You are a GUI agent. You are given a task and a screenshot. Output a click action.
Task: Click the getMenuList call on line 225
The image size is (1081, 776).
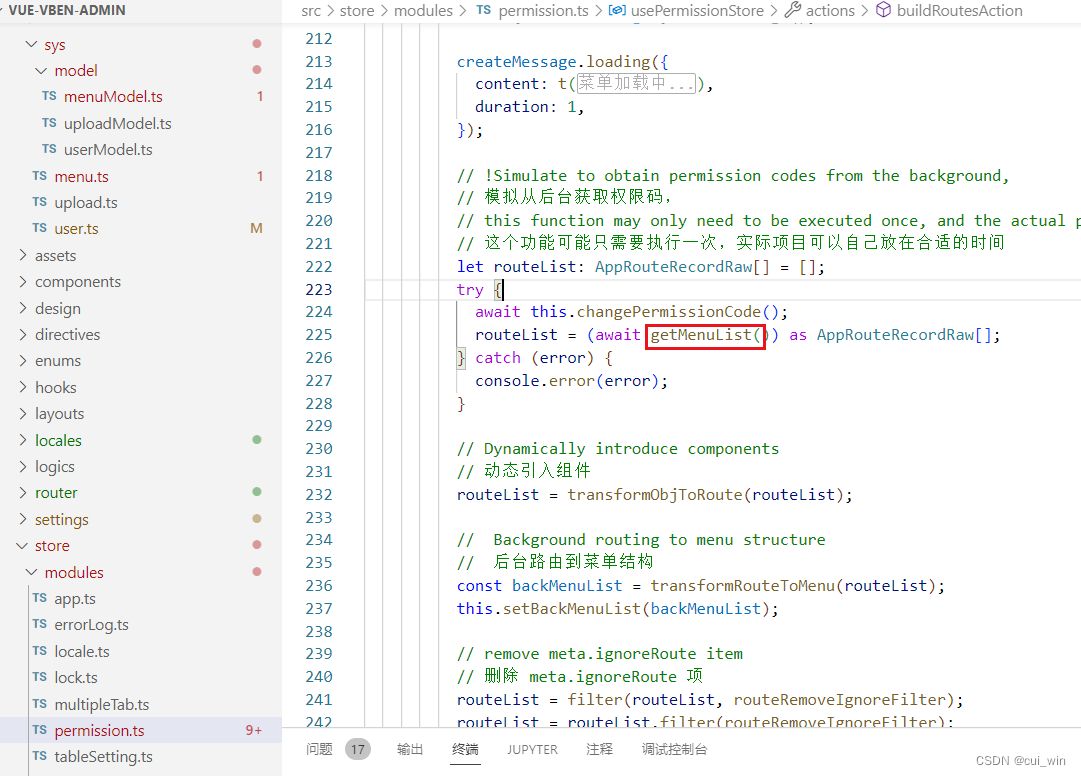[705, 335]
